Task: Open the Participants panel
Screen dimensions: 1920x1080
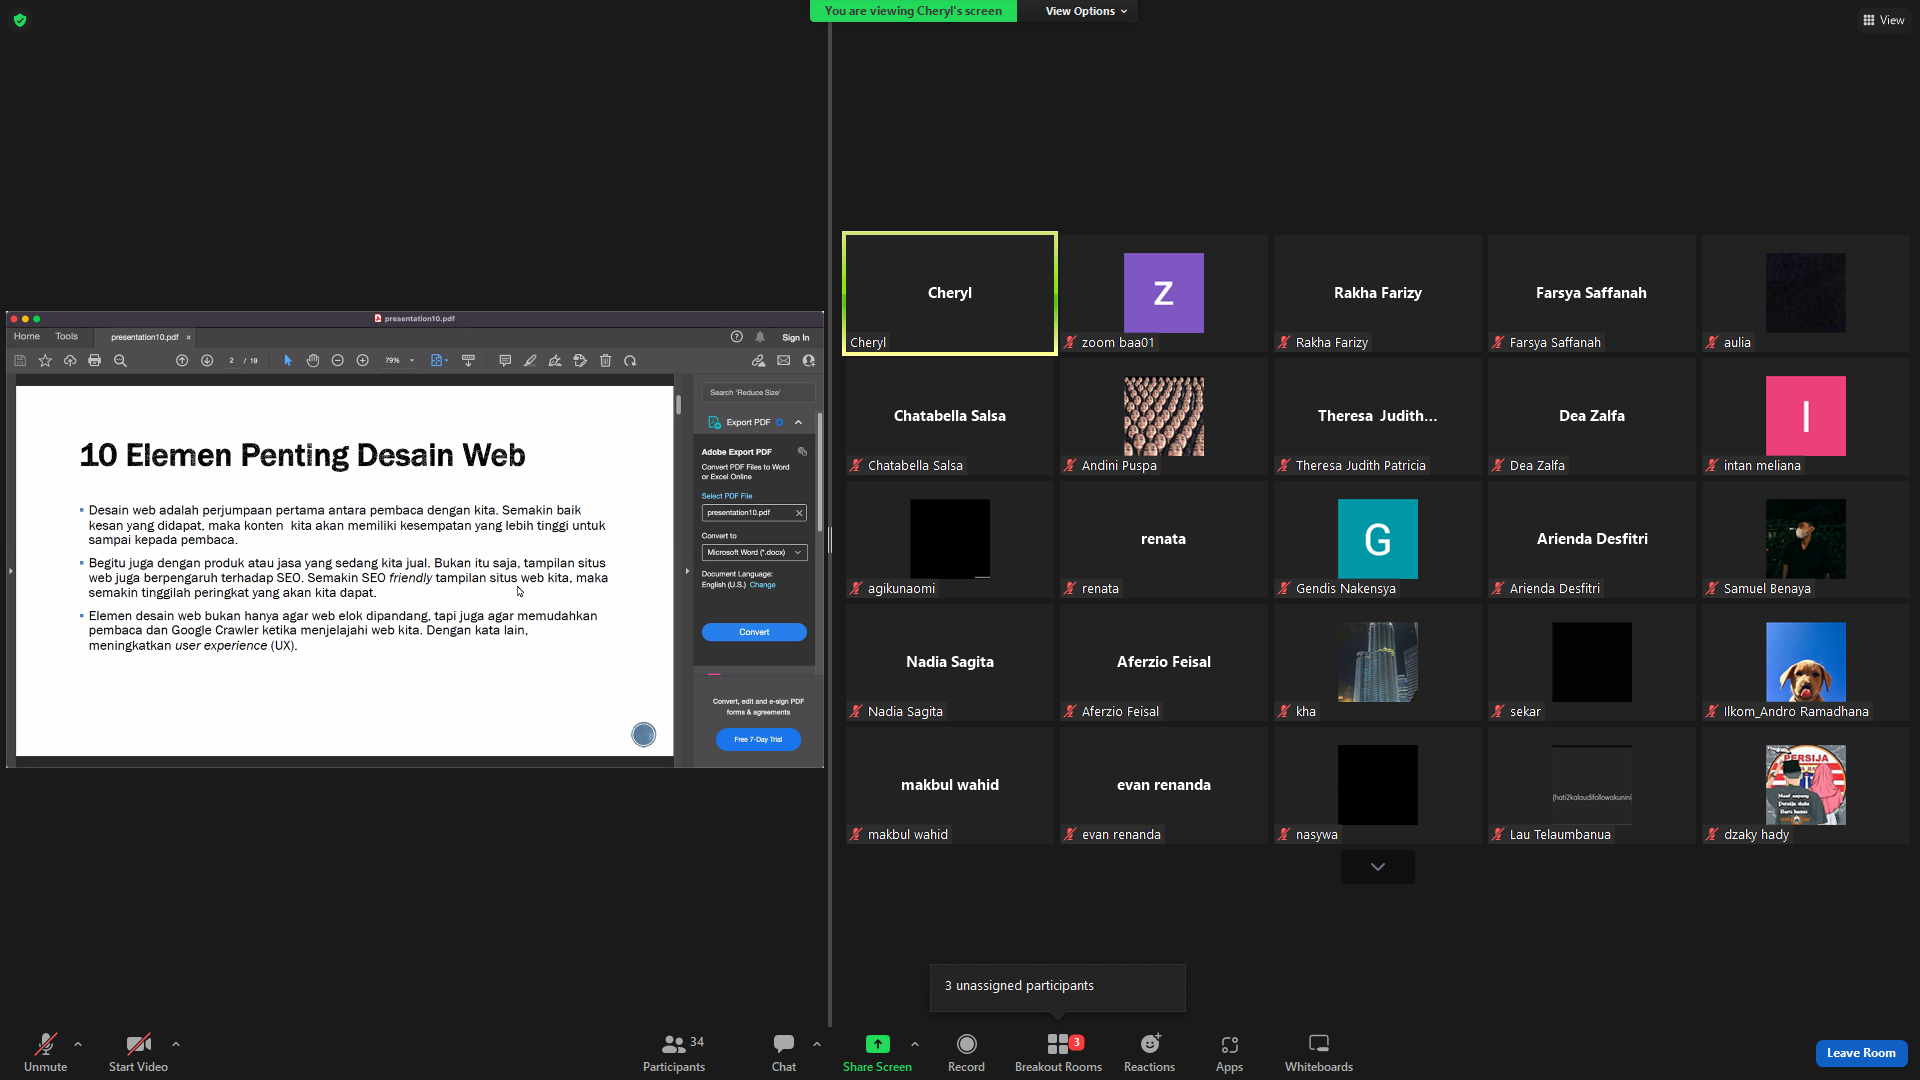Action: 674,1052
